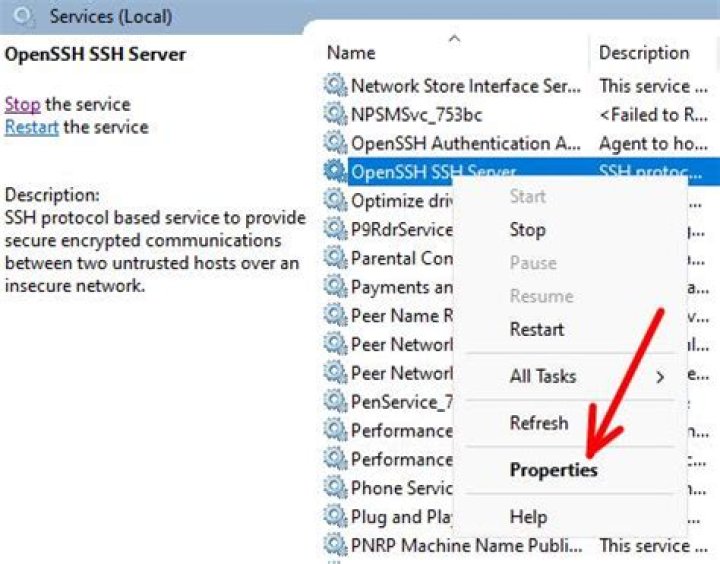Select the Phone Service gear icon
Image resolution: width=720 pixels, height=564 pixels.
(335, 488)
